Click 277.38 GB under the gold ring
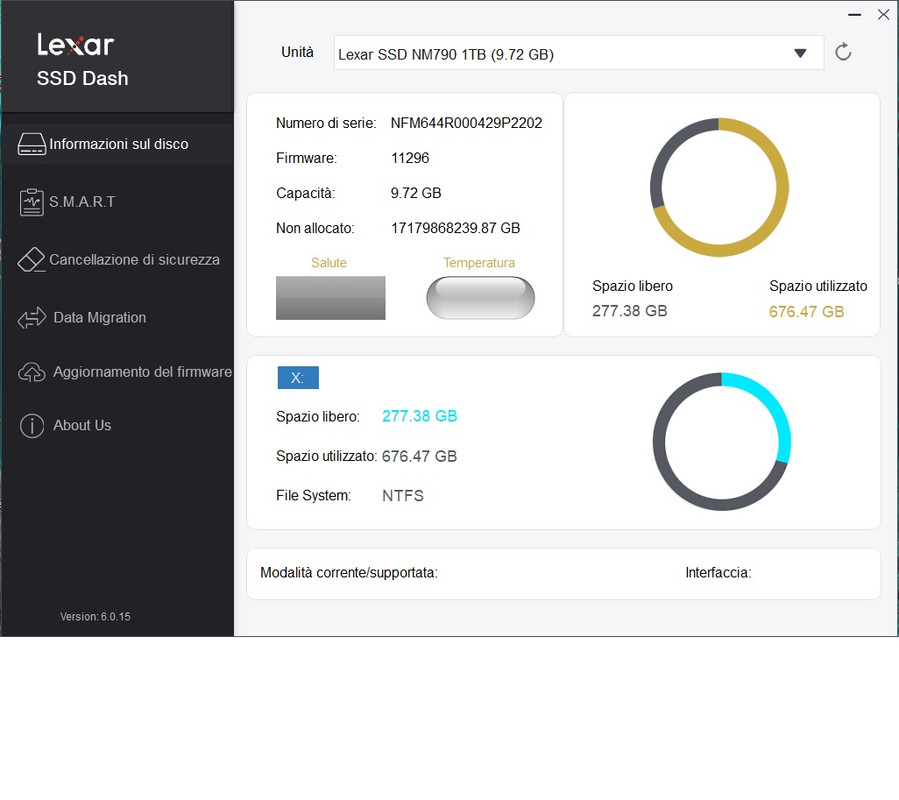Screen dimensions: 899x800 [x=630, y=311]
